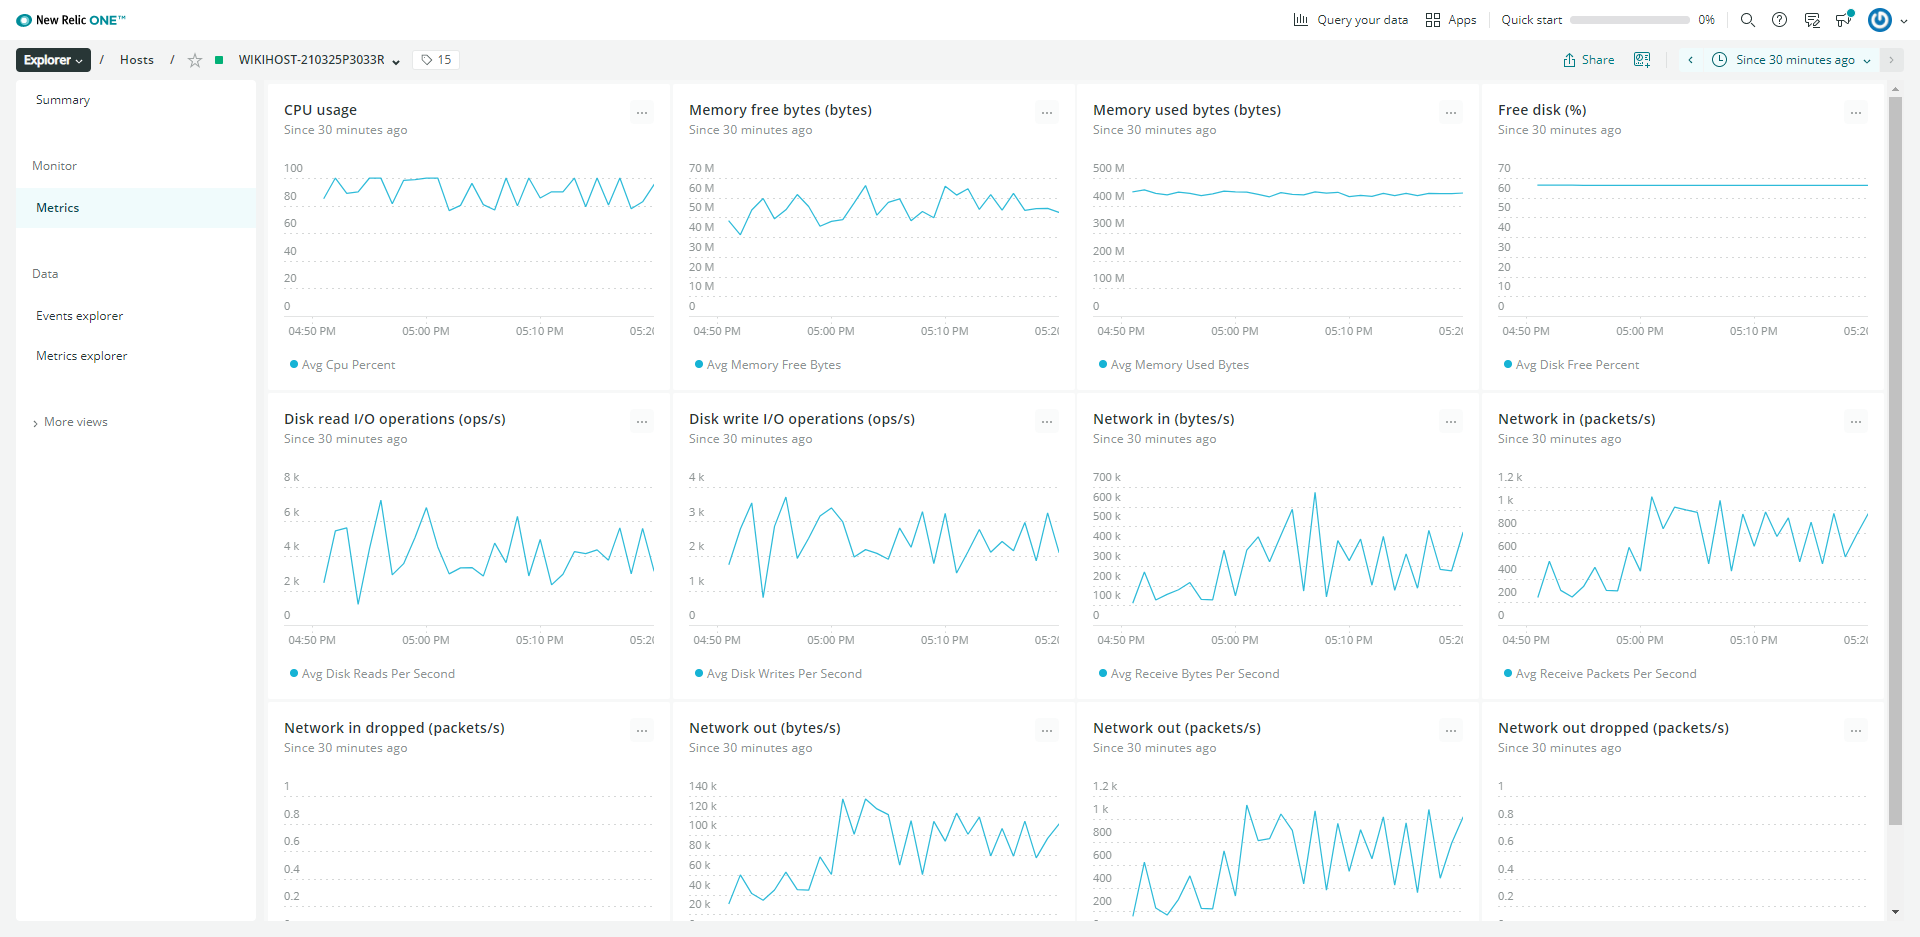Select Metrics in the sidebar

point(136,208)
